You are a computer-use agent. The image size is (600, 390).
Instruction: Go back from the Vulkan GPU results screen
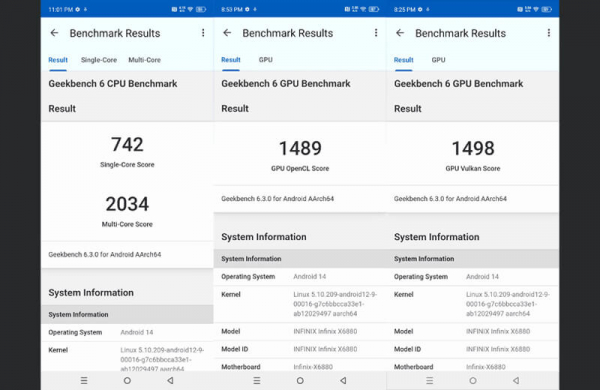pyautogui.click(x=400, y=33)
